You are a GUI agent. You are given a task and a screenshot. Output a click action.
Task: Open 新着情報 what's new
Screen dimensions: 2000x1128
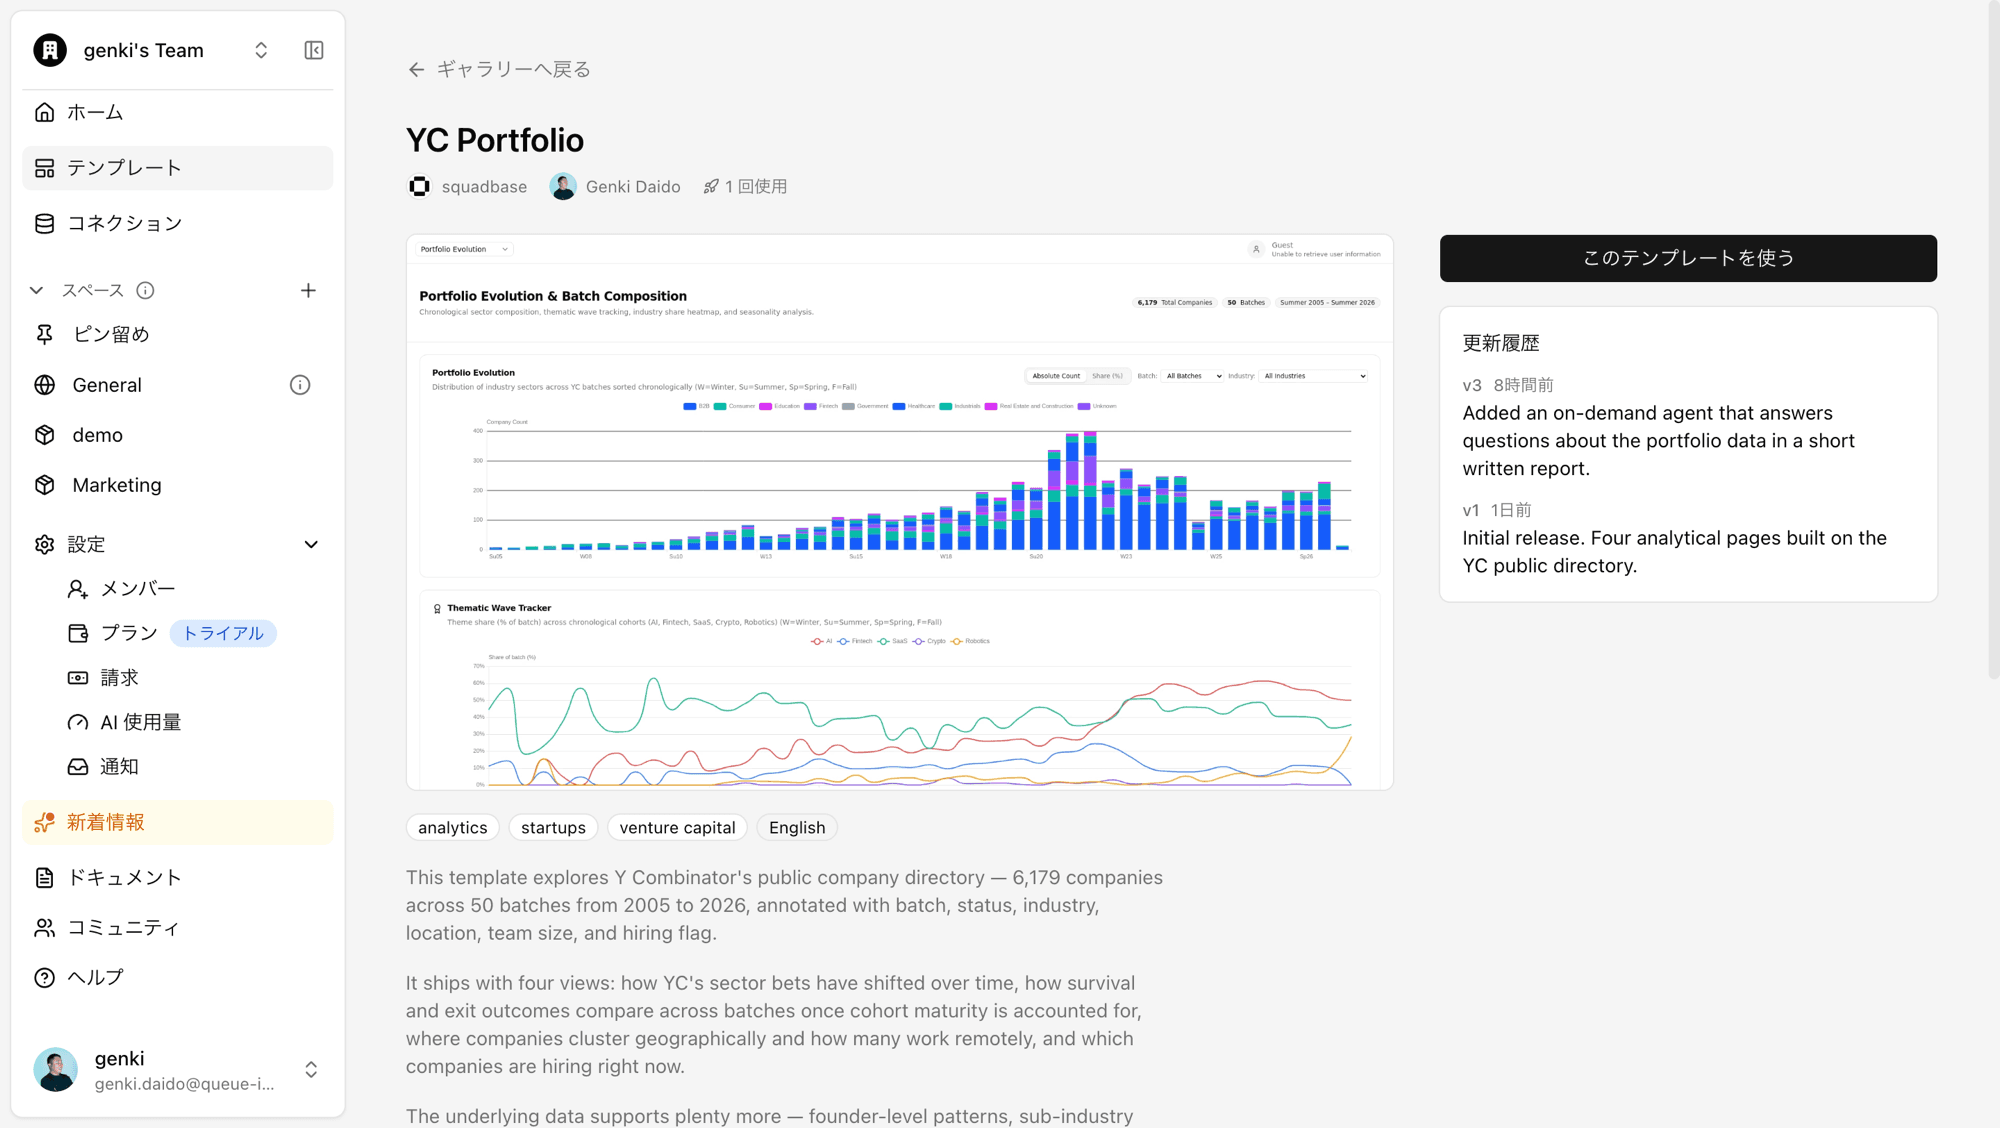(x=177, y=822)
